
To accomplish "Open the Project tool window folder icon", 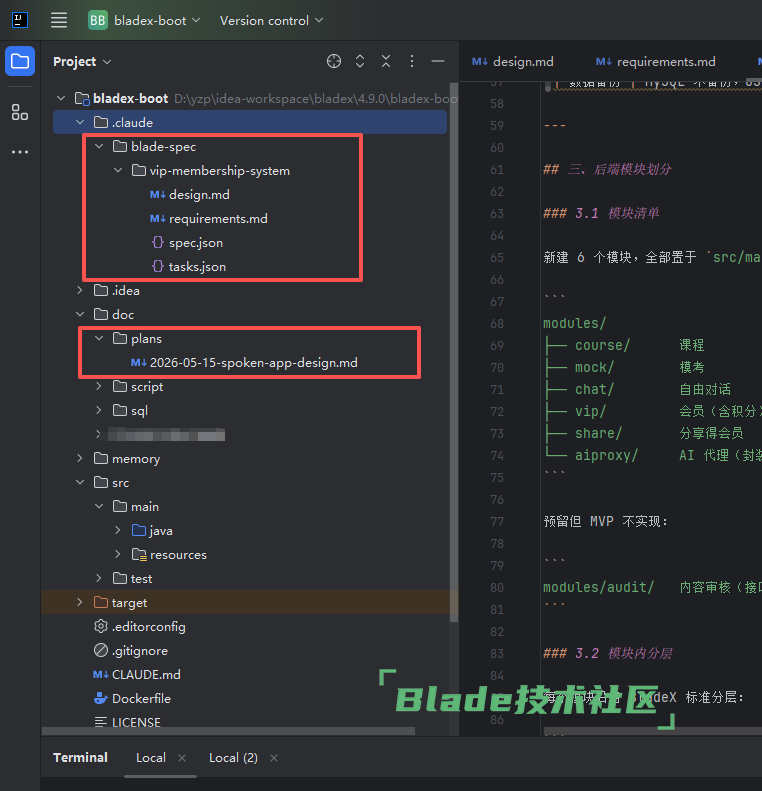I will [x=20, y=61].
